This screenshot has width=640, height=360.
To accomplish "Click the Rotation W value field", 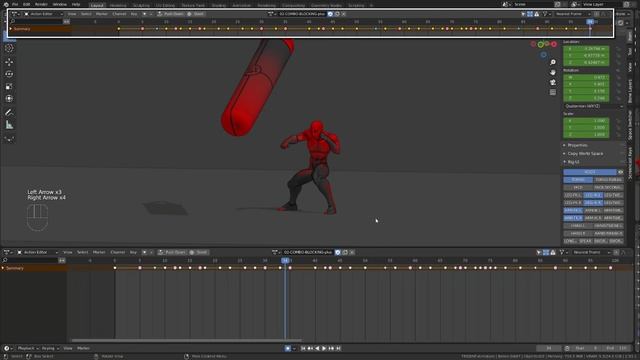I will pos(587,77).
